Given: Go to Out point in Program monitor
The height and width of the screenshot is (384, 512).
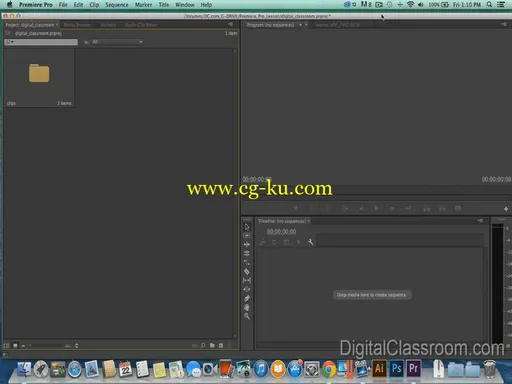Looking at the screenshot, I should pos(408,208).
